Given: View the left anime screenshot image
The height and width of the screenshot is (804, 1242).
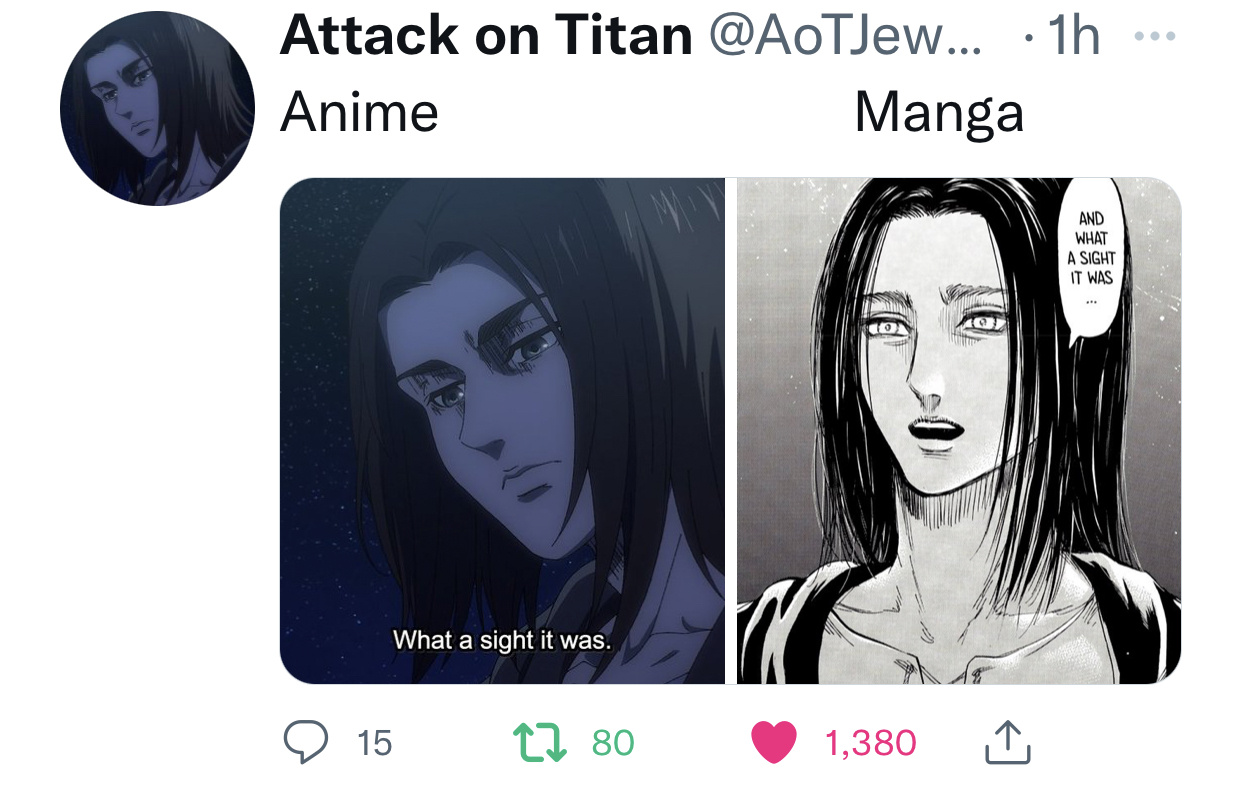Looking at the screenshot, I should (502, 431).
